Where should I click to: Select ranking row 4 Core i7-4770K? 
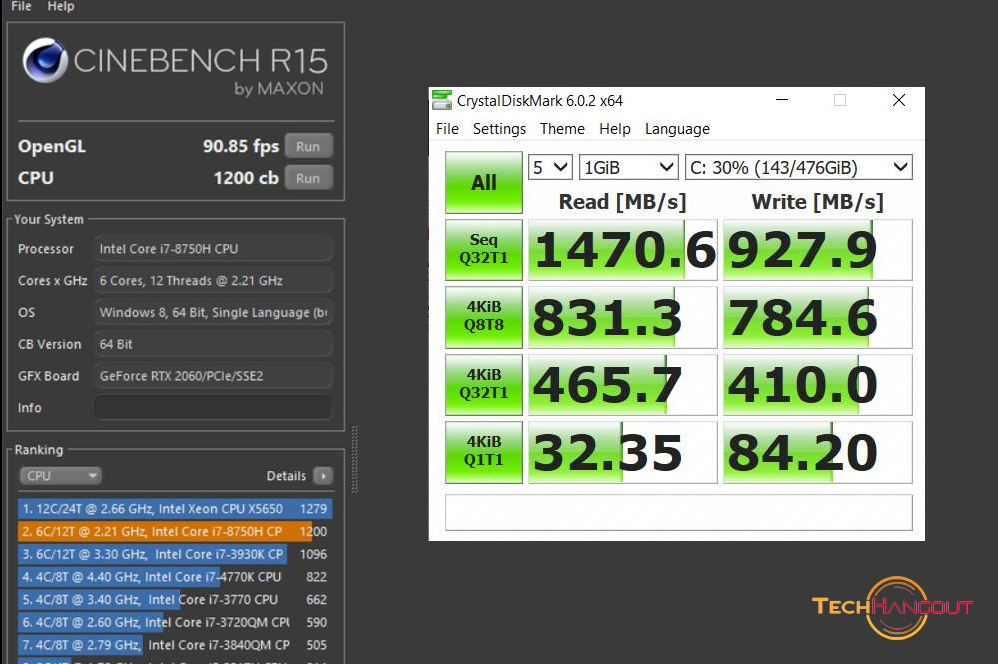pos(175,577)
